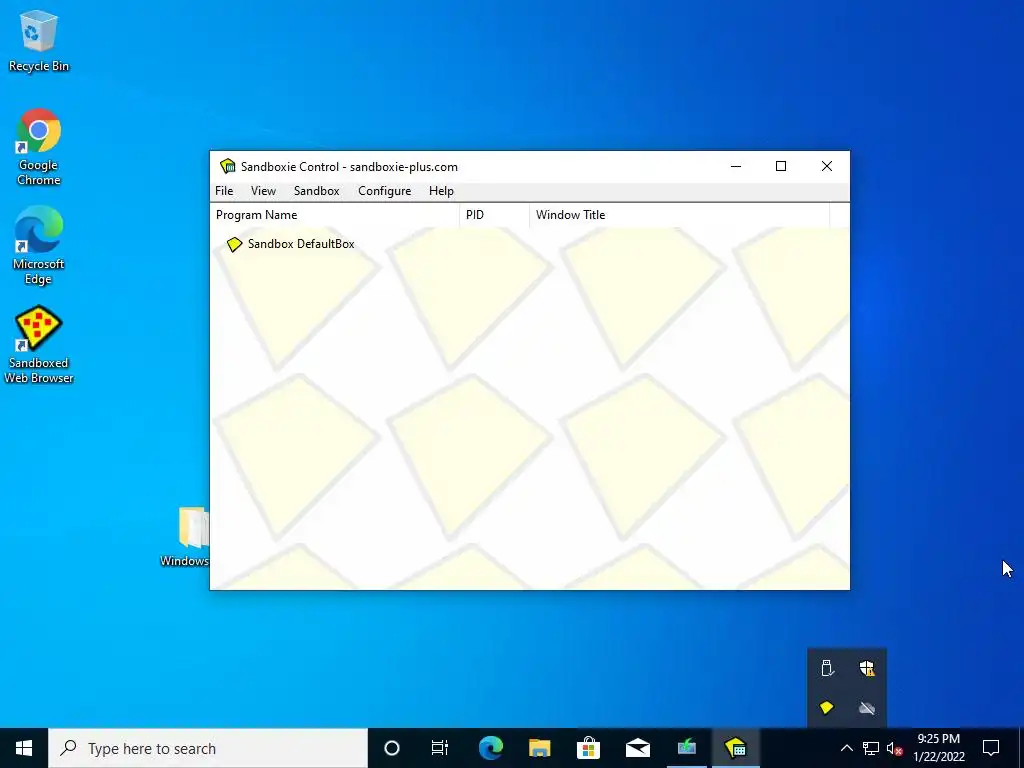Select the Windows folder on desktop

[x=185, y=537]
